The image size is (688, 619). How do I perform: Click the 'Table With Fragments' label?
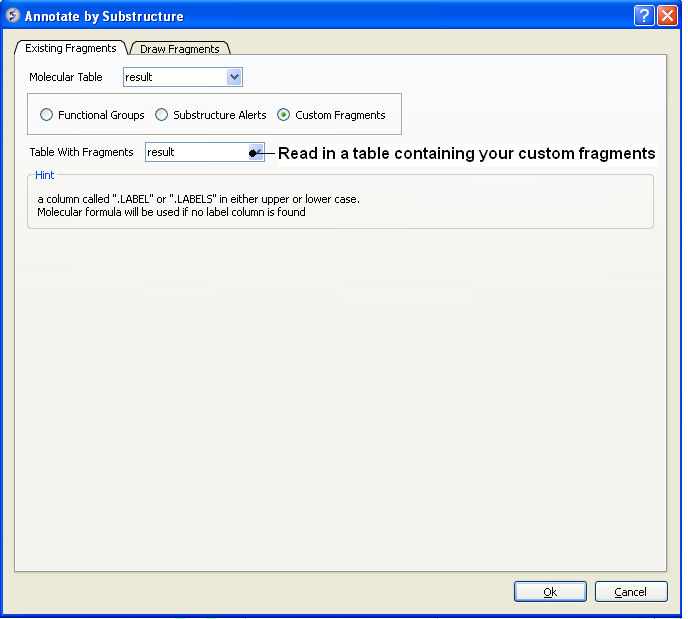tap(81, 152)
